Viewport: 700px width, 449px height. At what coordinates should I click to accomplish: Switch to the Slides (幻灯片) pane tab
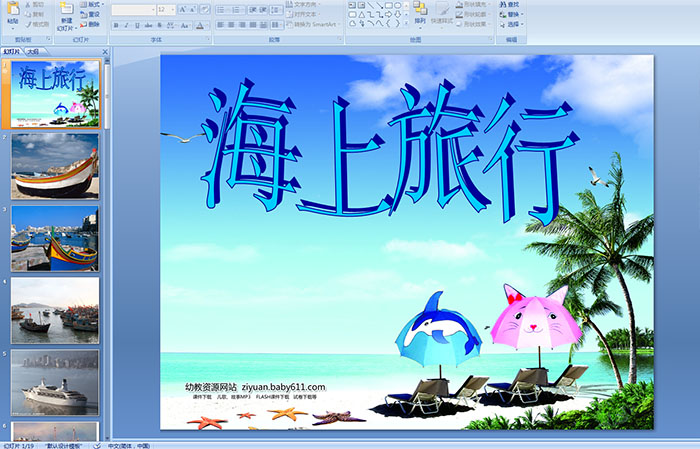coord(11,52)
